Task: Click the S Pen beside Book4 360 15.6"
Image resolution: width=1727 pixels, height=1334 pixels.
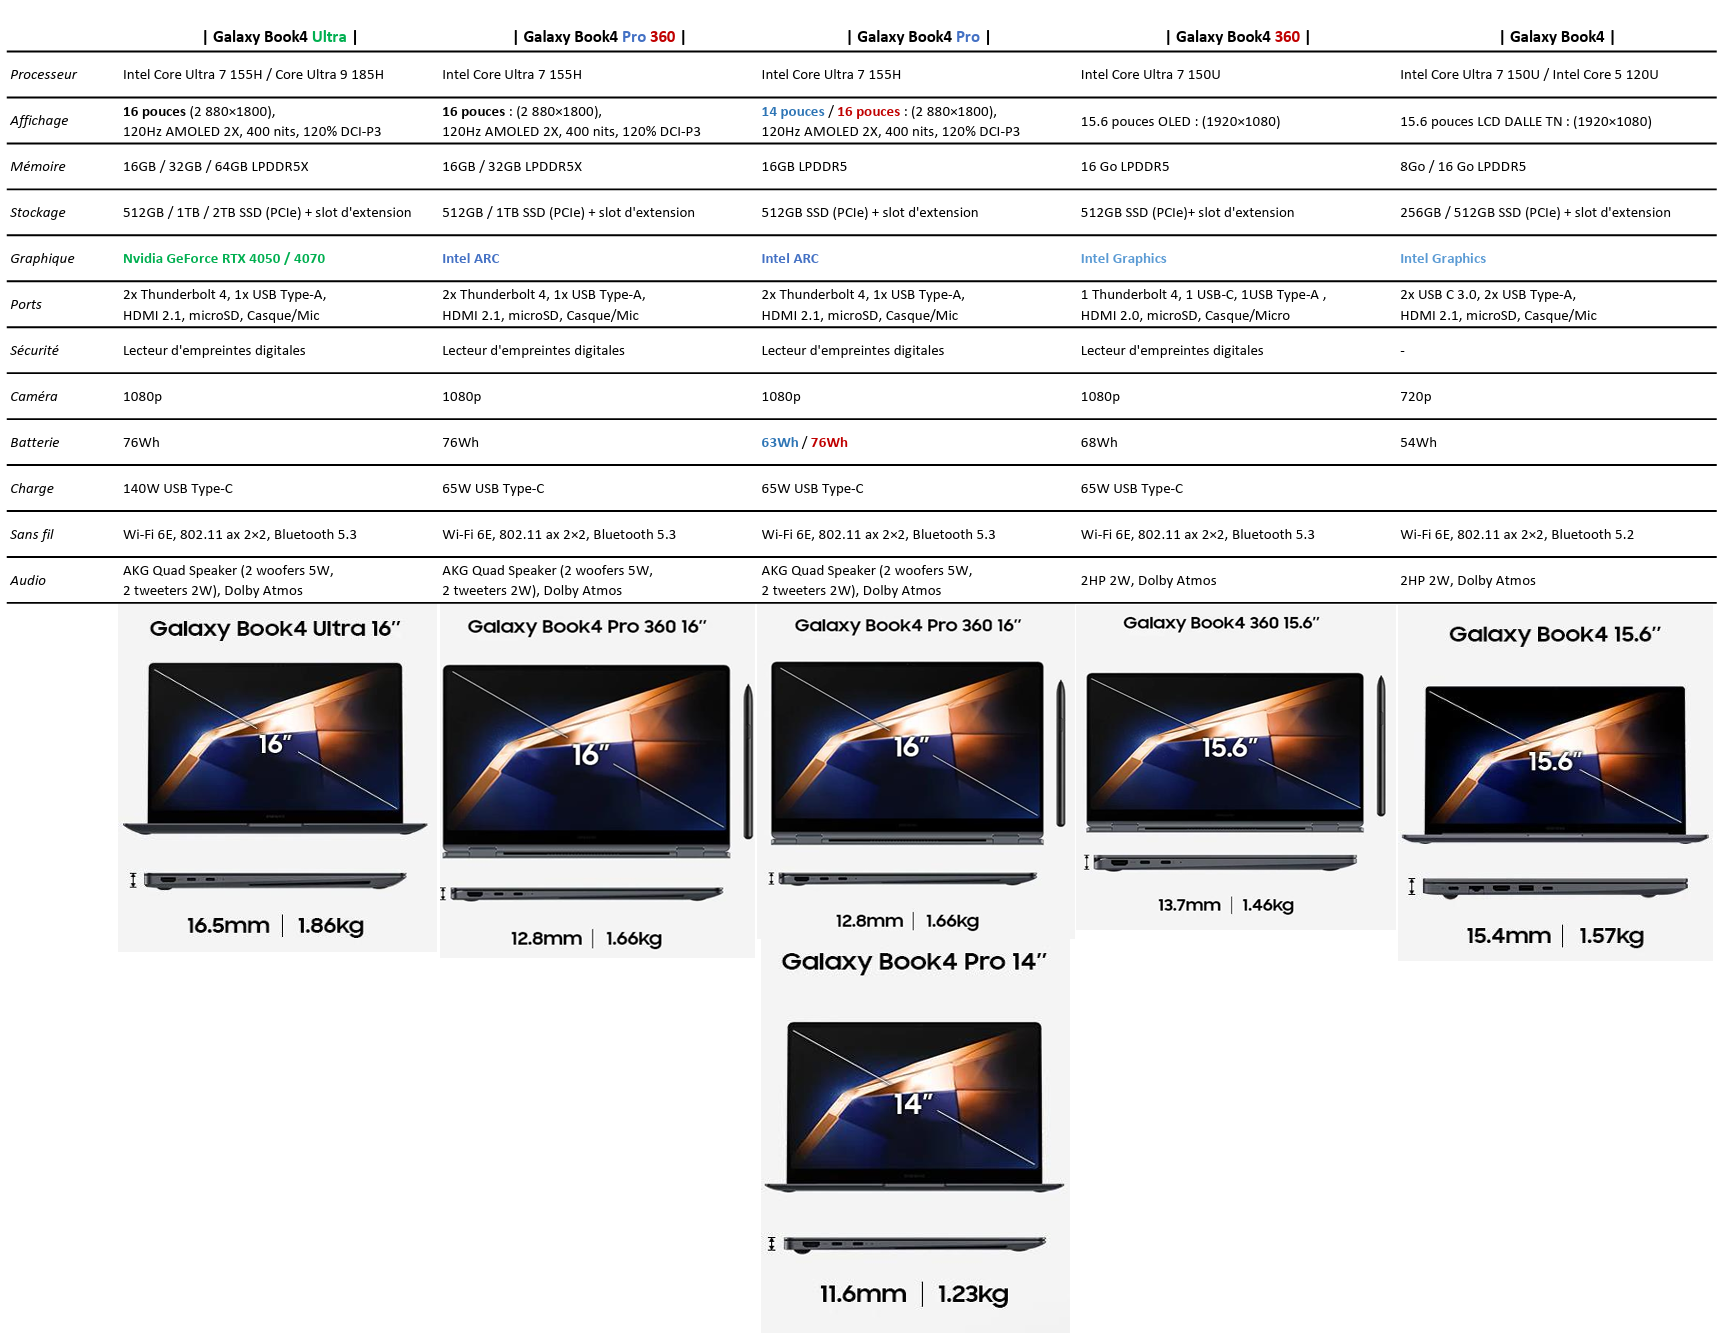Action: tap(1381, 747)
